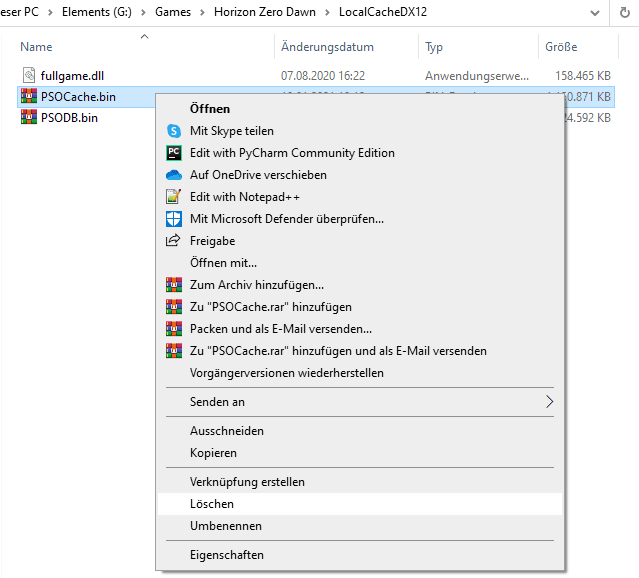Sort by Typ column header
The height and width of the screenshot is (578, 639).
(434, 47)
